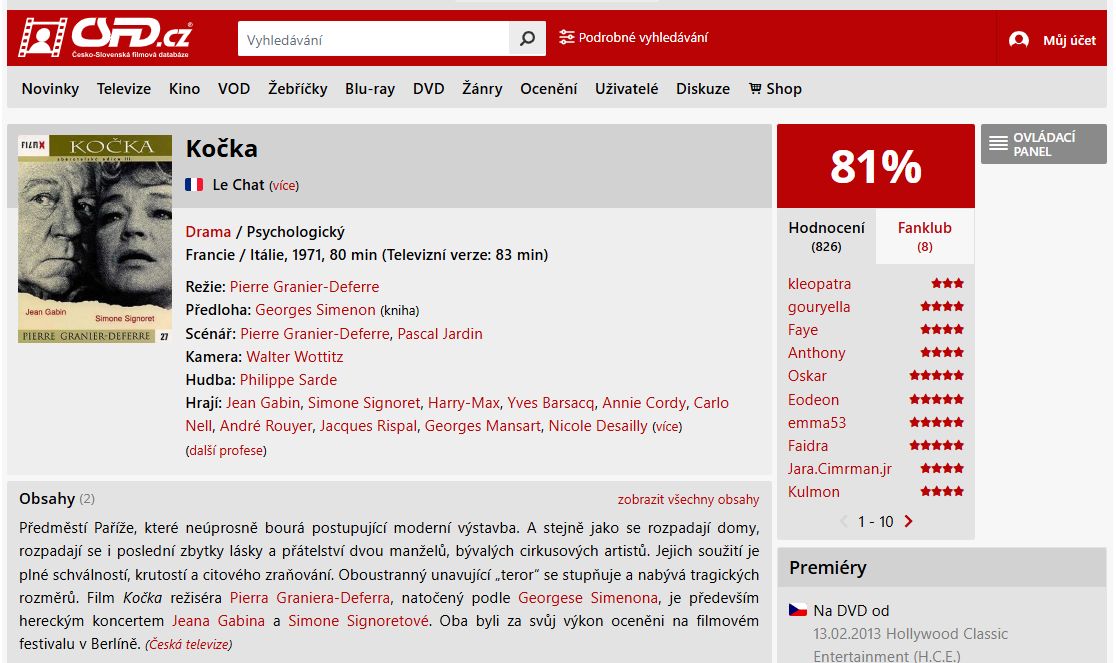Viewport: 1116px width, 663px height.
Task: Open director Pierre Granier-Deferre's page
Action: tap(305, 287)
